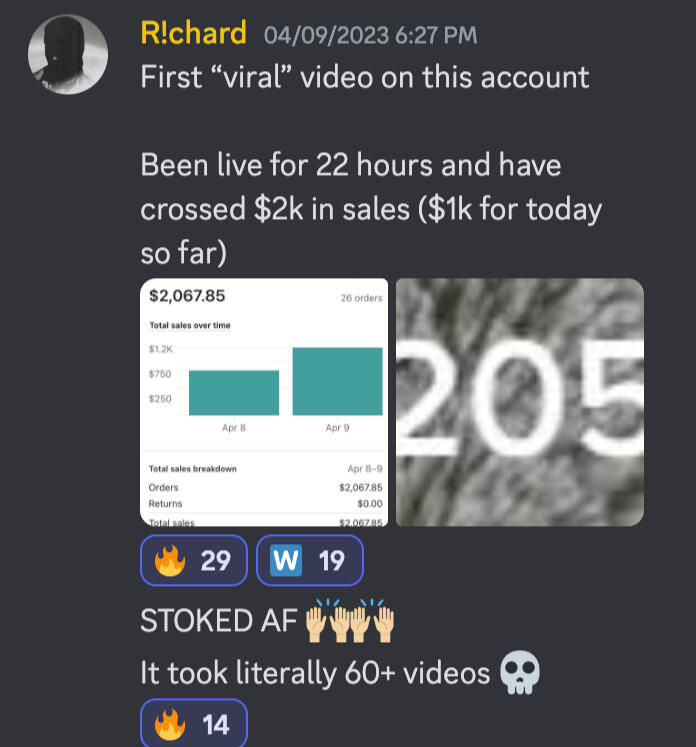
Task: Click the "STOKED AF" message text
Action: (219, 621)
